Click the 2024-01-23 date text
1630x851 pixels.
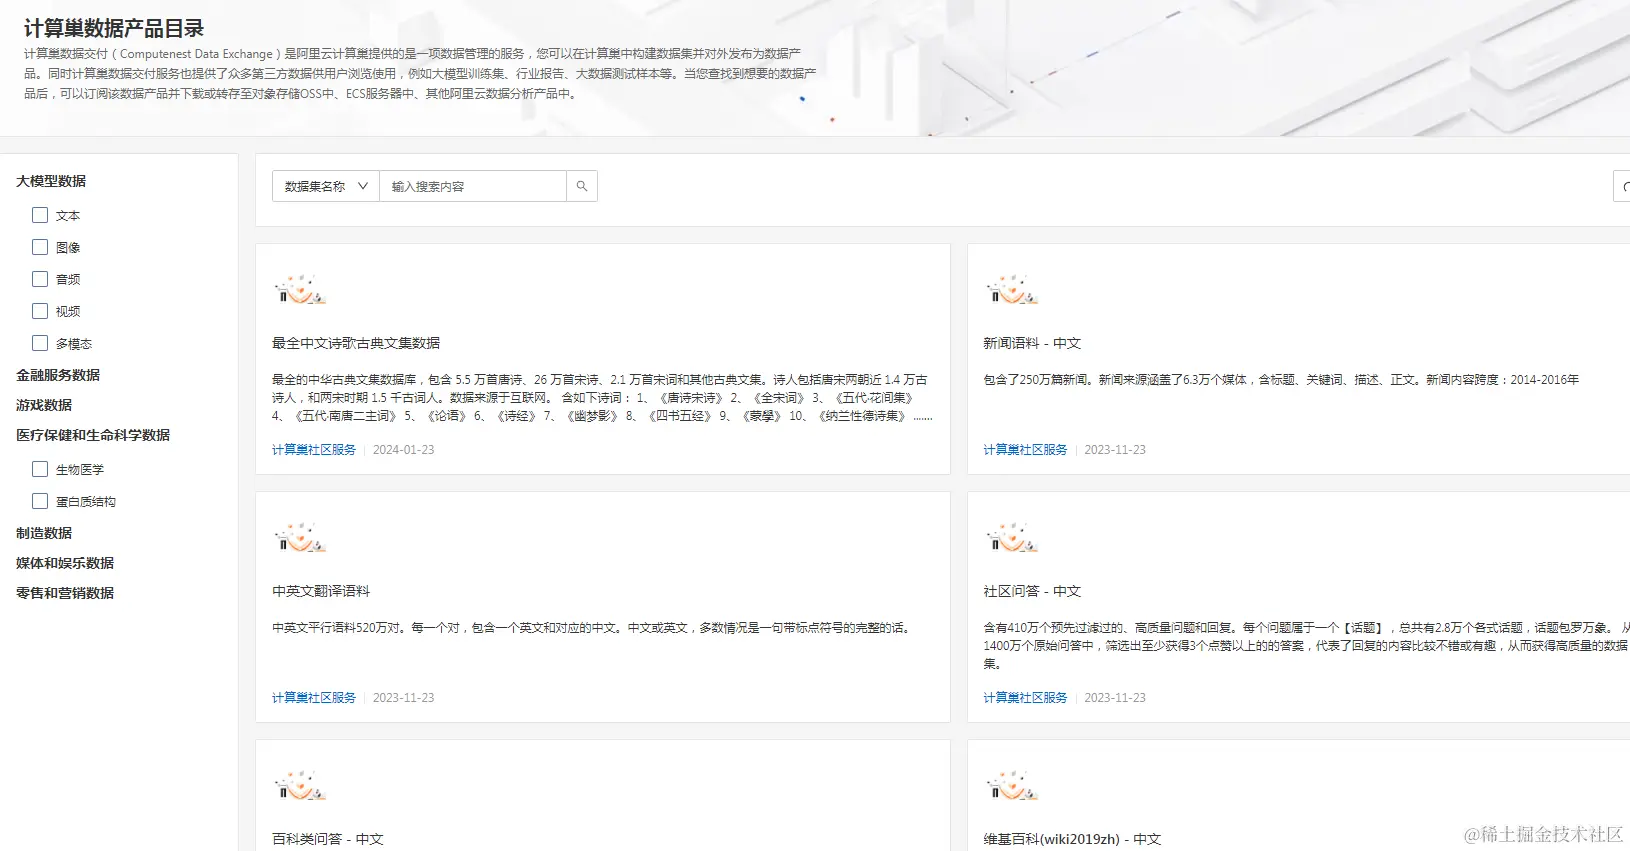tap(404, 450)
